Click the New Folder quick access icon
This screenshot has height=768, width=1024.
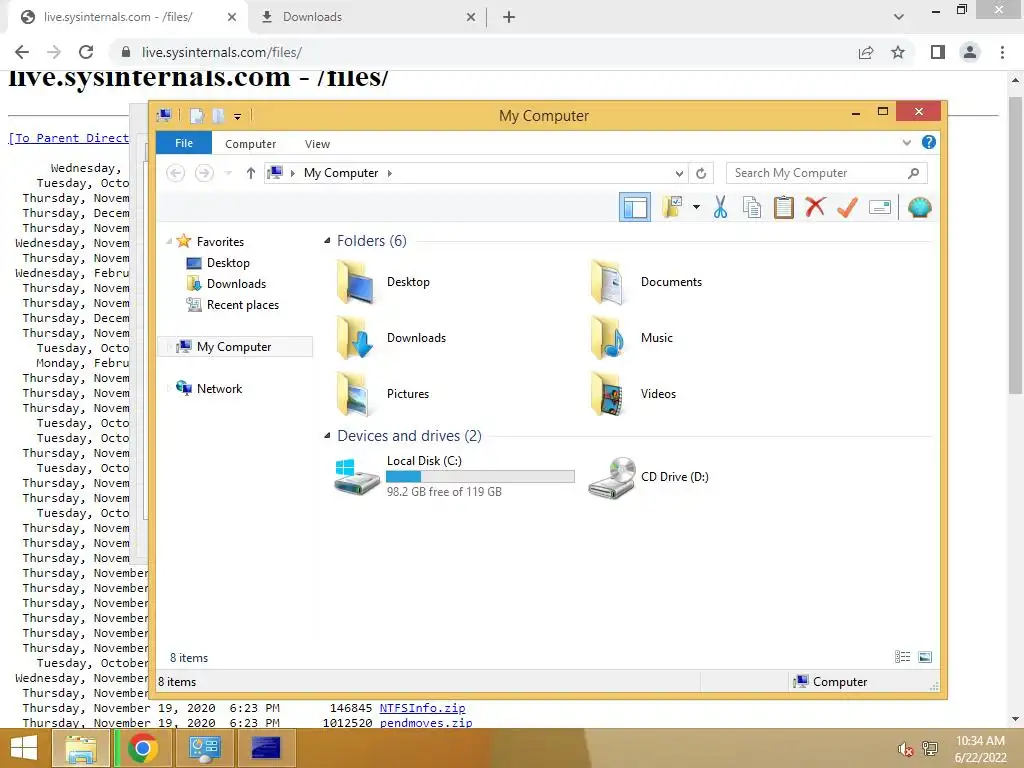tap(217, 116)
